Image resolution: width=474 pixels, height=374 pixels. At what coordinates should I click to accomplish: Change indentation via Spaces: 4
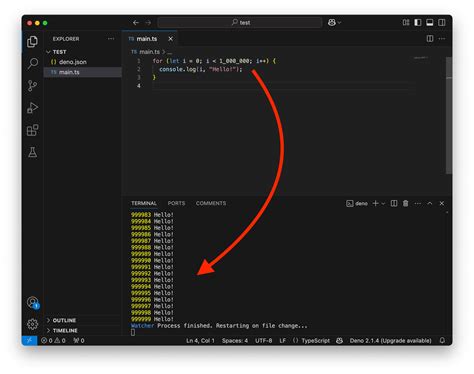coord(235,340)
